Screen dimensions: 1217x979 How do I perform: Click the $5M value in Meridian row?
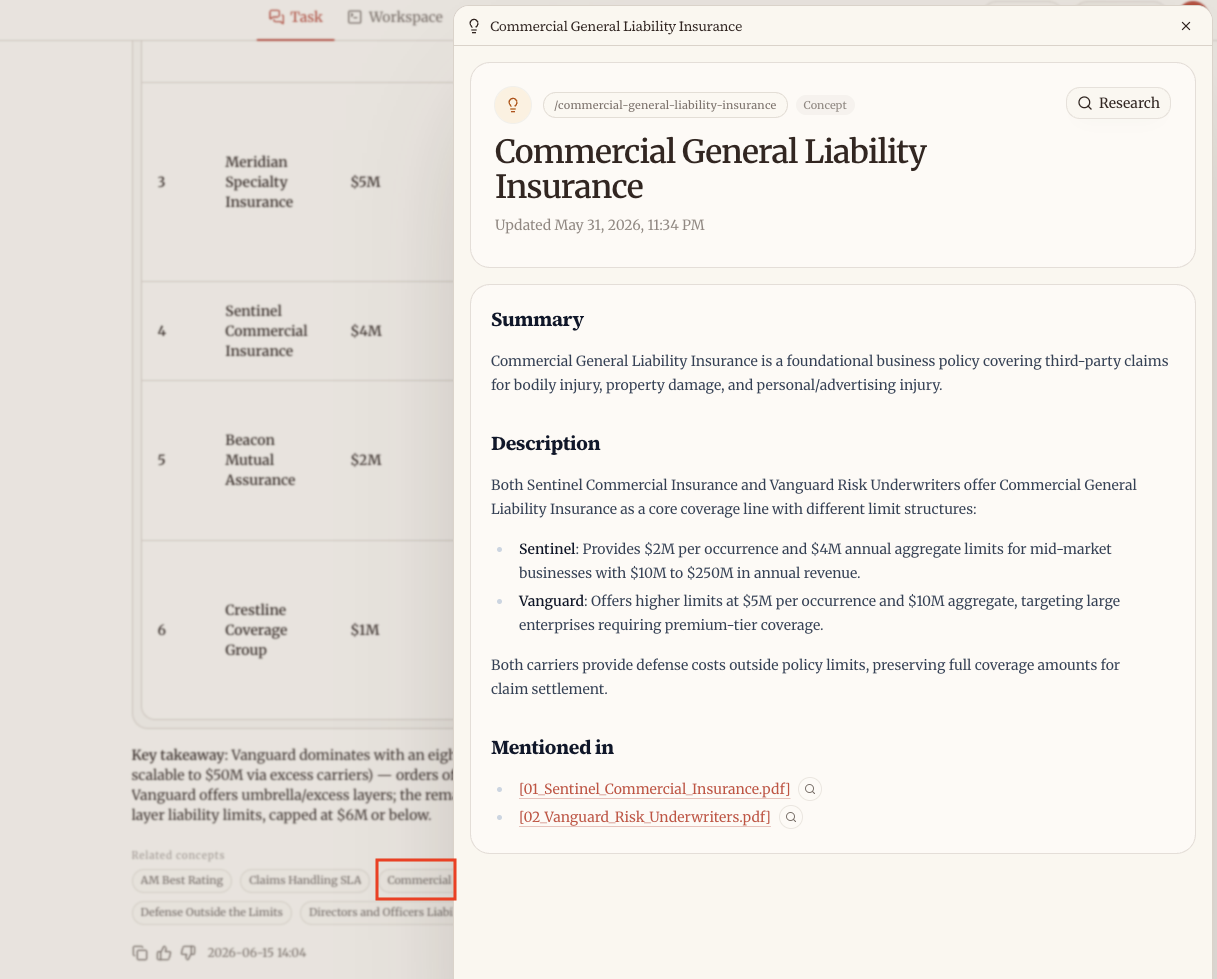point(365,182)
